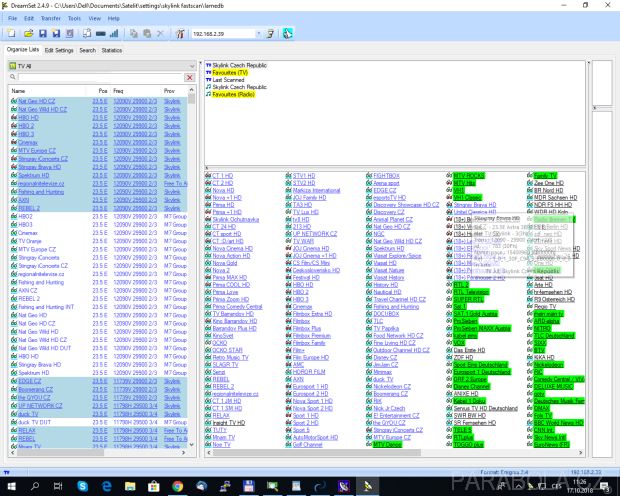Select the Last Scanned bouquet
Screen dimensions: 620x496
tap(228, 80)
